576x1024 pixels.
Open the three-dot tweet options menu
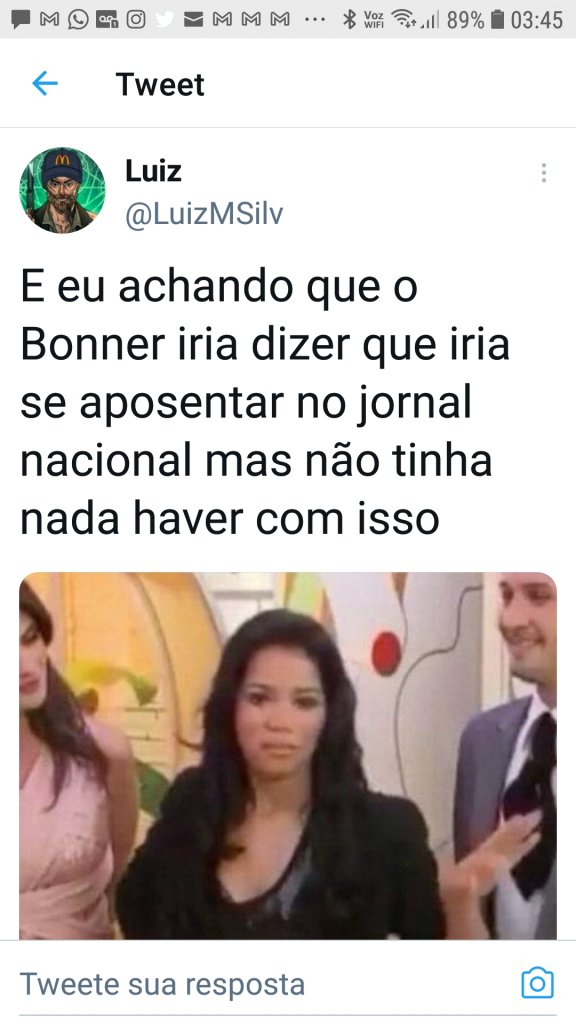(543, 172)
